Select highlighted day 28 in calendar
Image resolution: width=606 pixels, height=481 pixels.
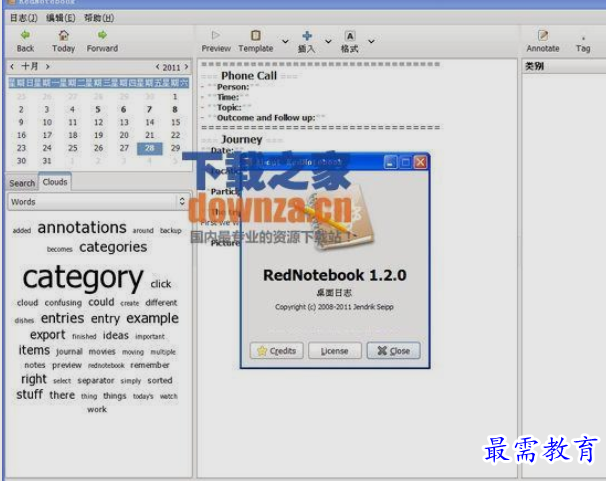click(x=150, y=148)
